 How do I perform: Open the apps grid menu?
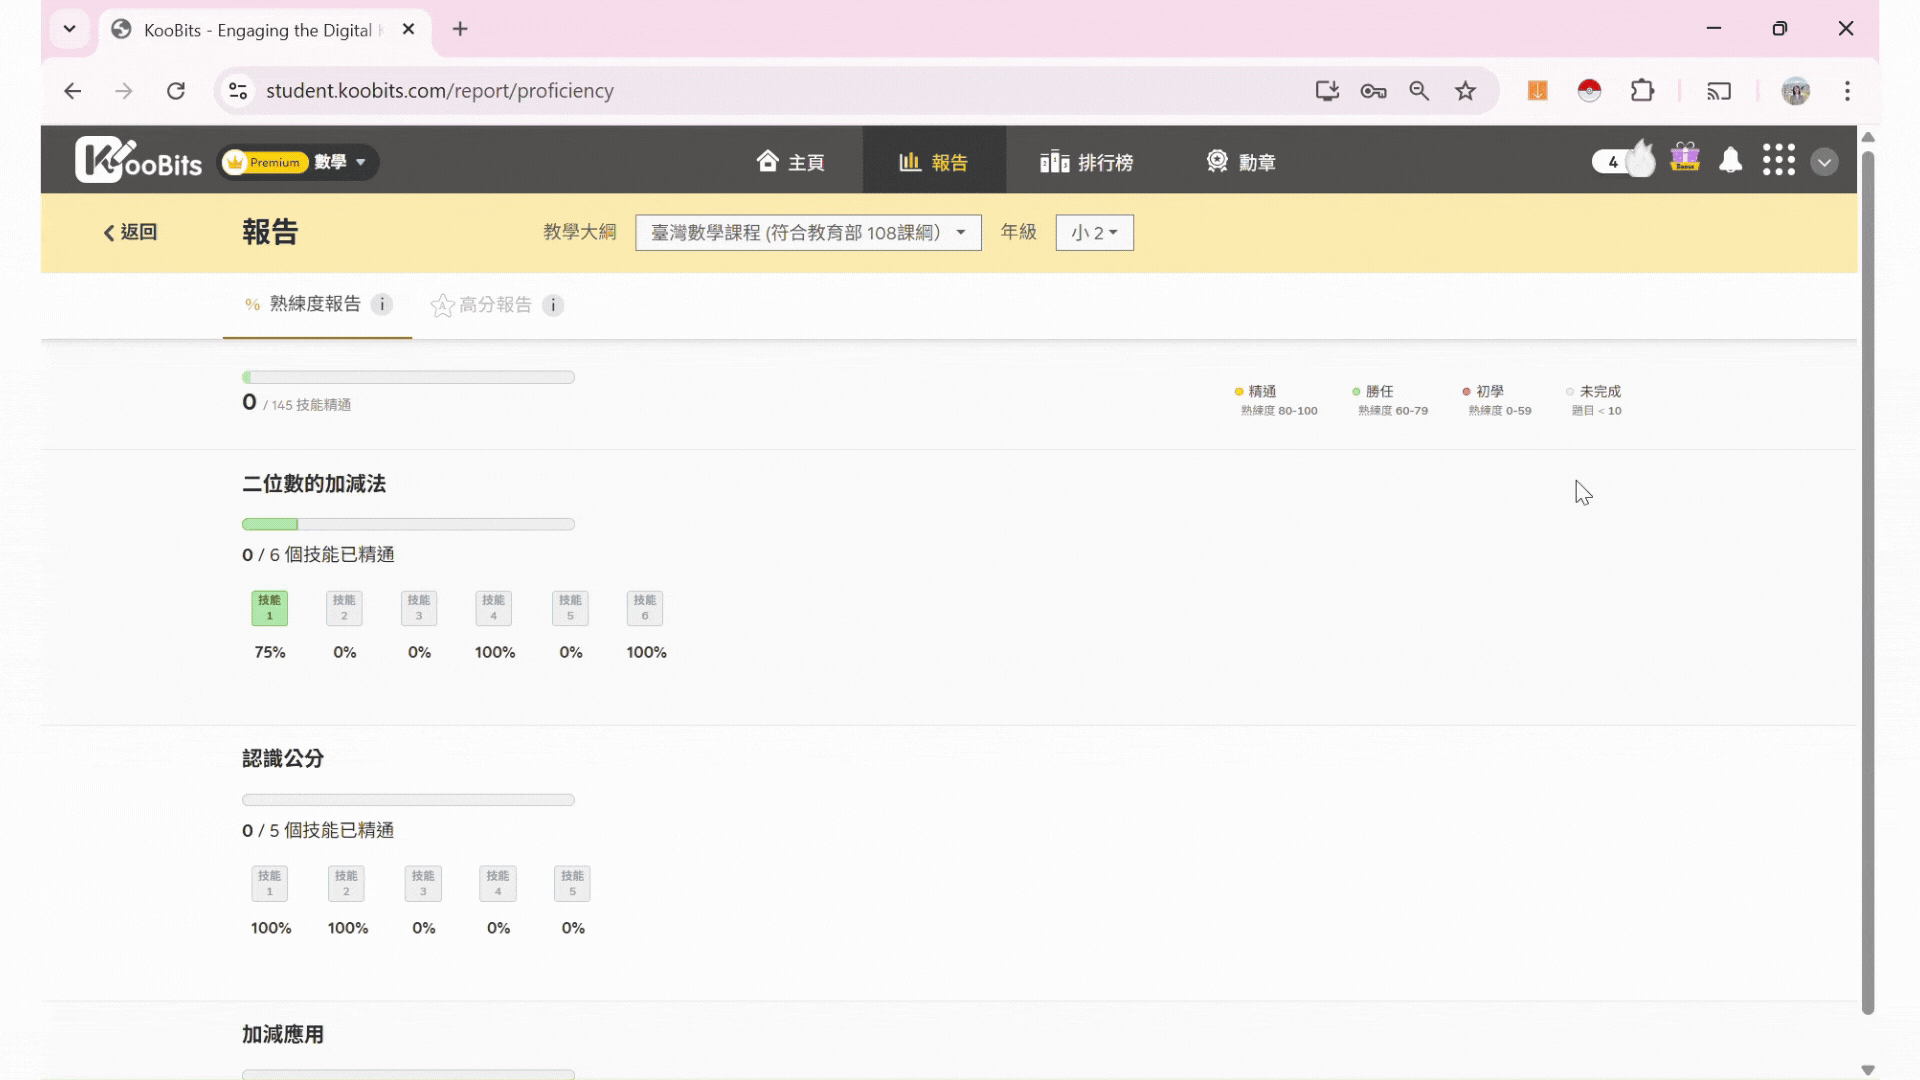click(1778, 160)
